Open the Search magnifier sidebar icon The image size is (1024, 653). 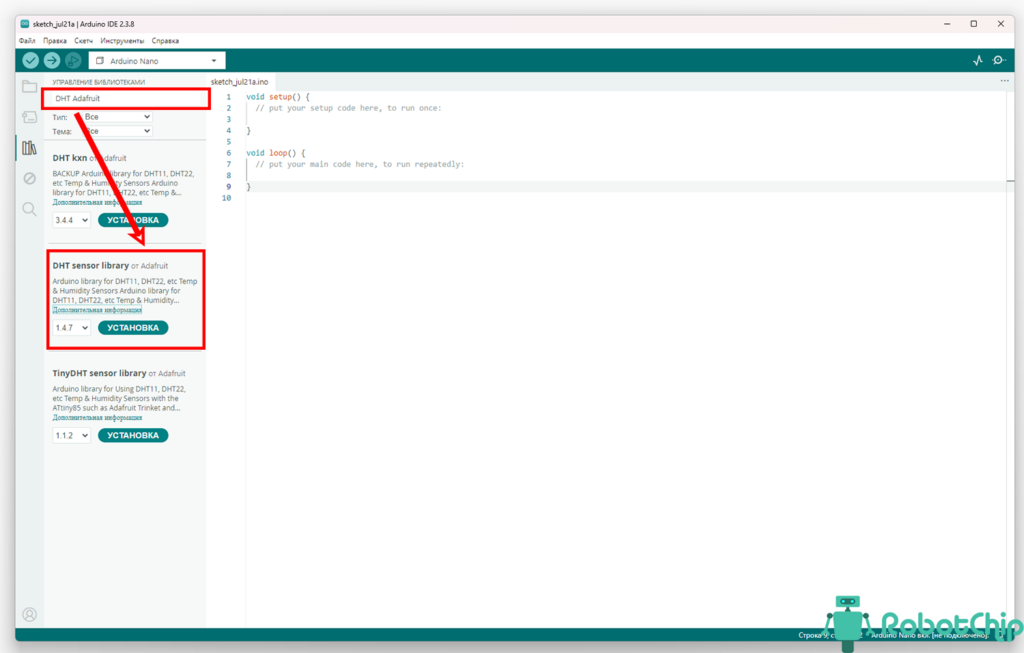pyautogui.click(x=29, y=209)
